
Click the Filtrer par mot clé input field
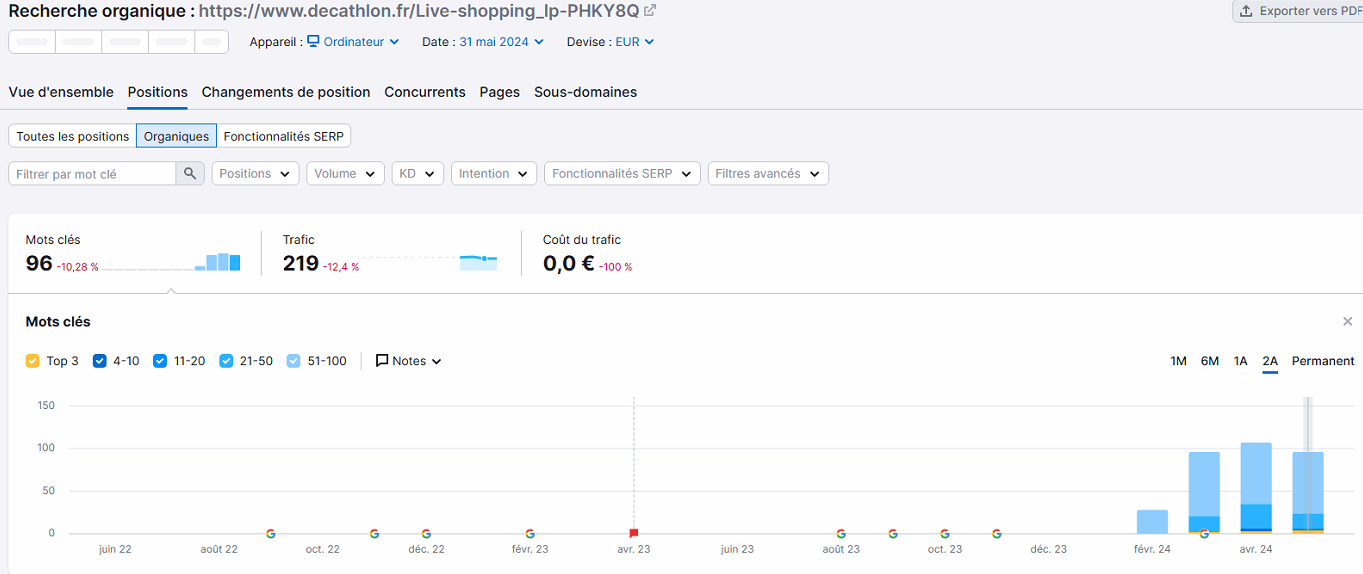[x=92, y=173]
